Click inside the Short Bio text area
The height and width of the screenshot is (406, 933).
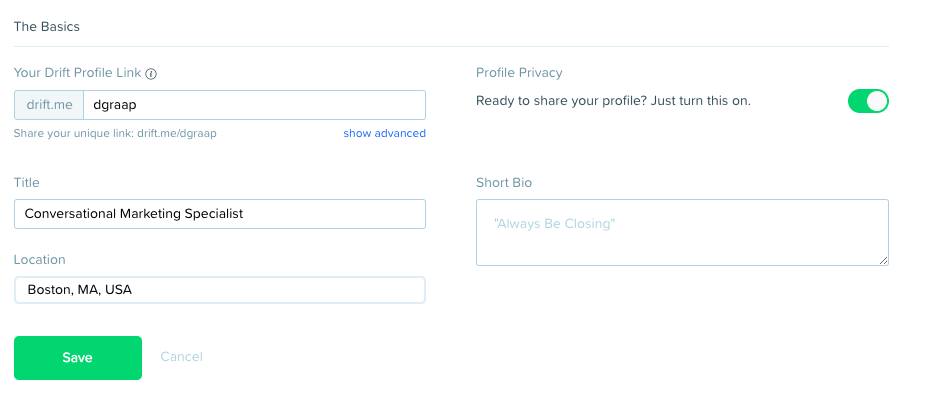(x=682, y=232)
